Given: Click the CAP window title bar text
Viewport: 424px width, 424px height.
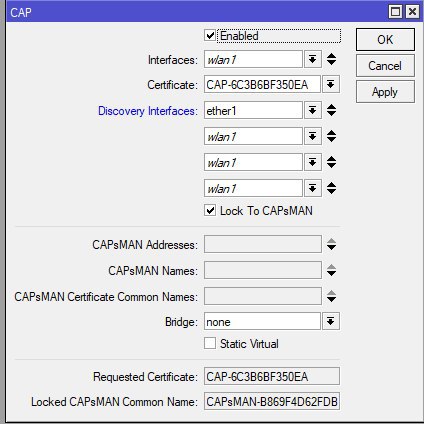Looking at the screenshot, I should 21,13.
